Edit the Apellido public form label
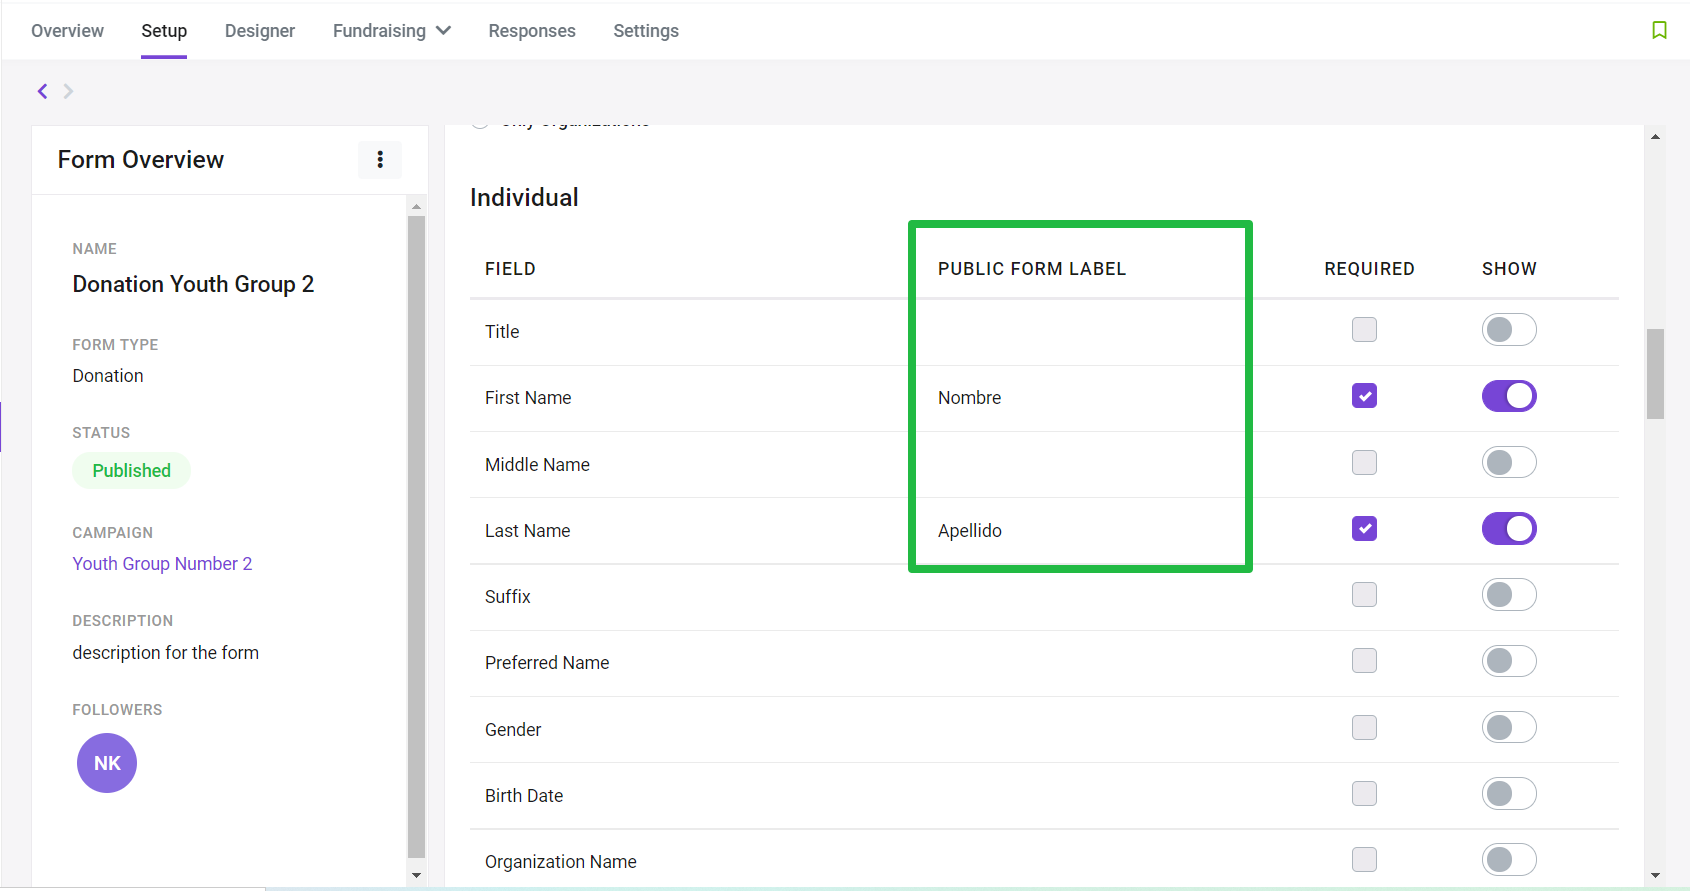The image size is (1690, 891). (x=969, y=531)
